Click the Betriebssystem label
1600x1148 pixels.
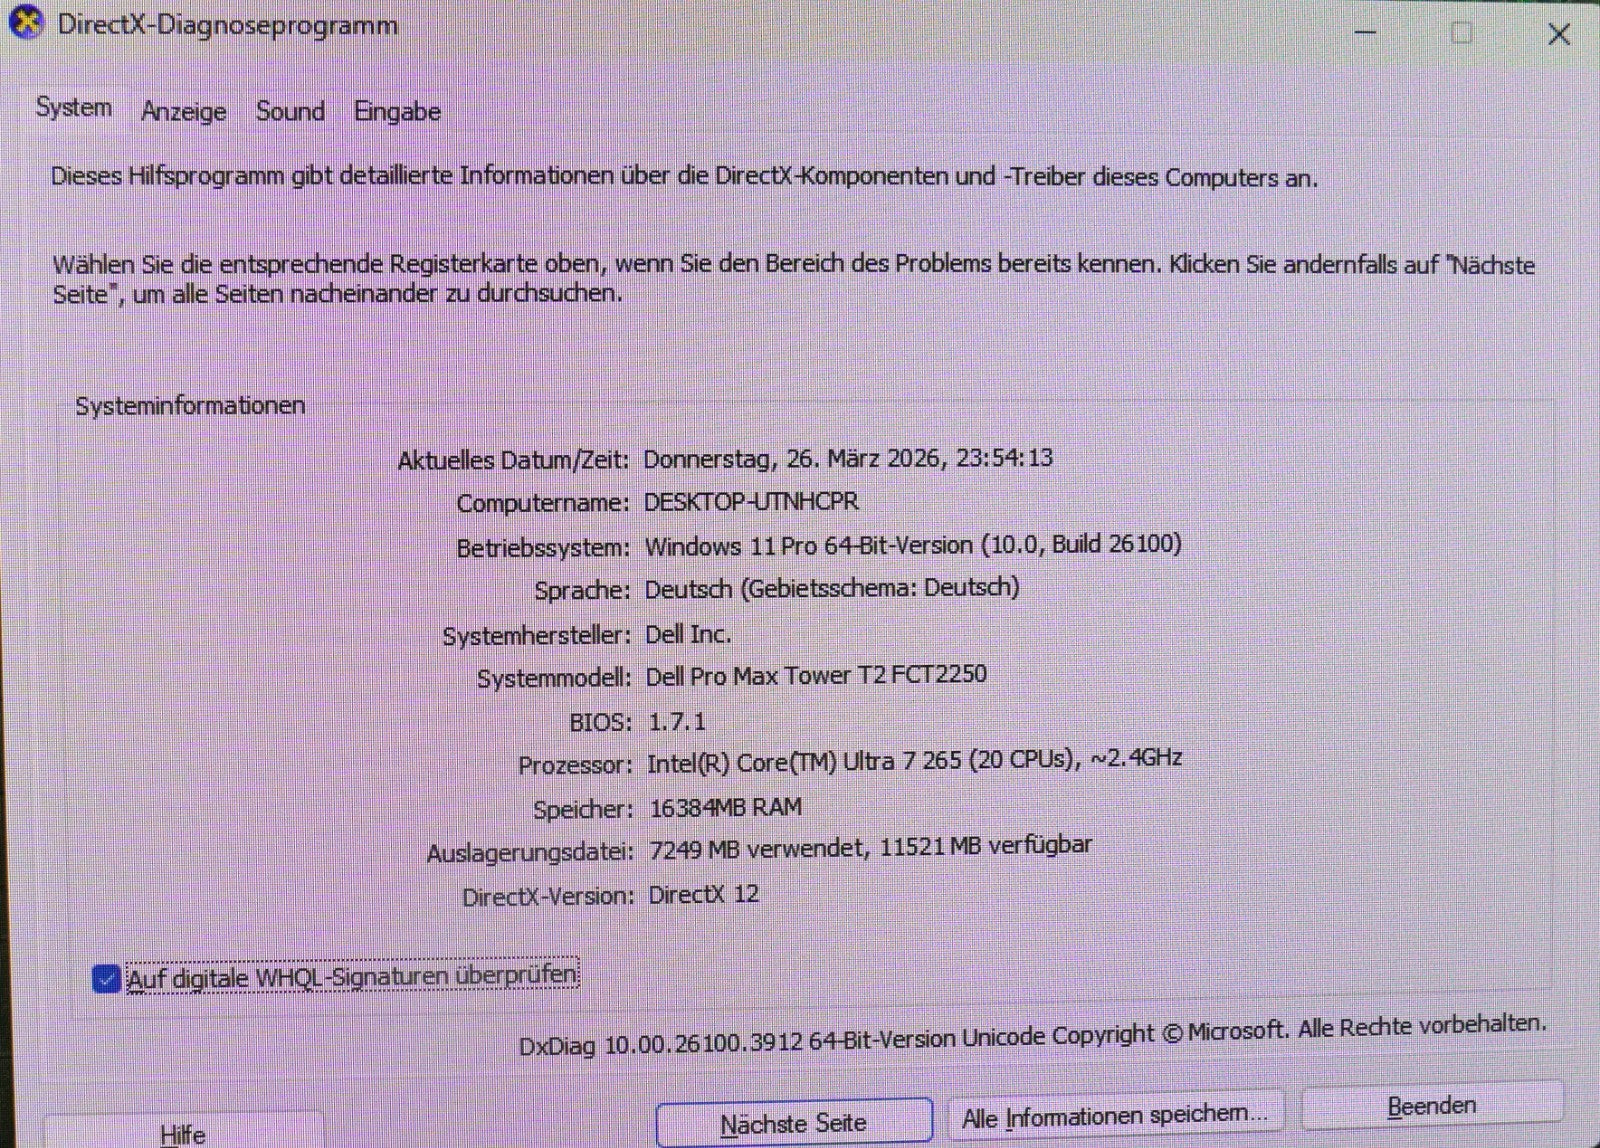543,548
